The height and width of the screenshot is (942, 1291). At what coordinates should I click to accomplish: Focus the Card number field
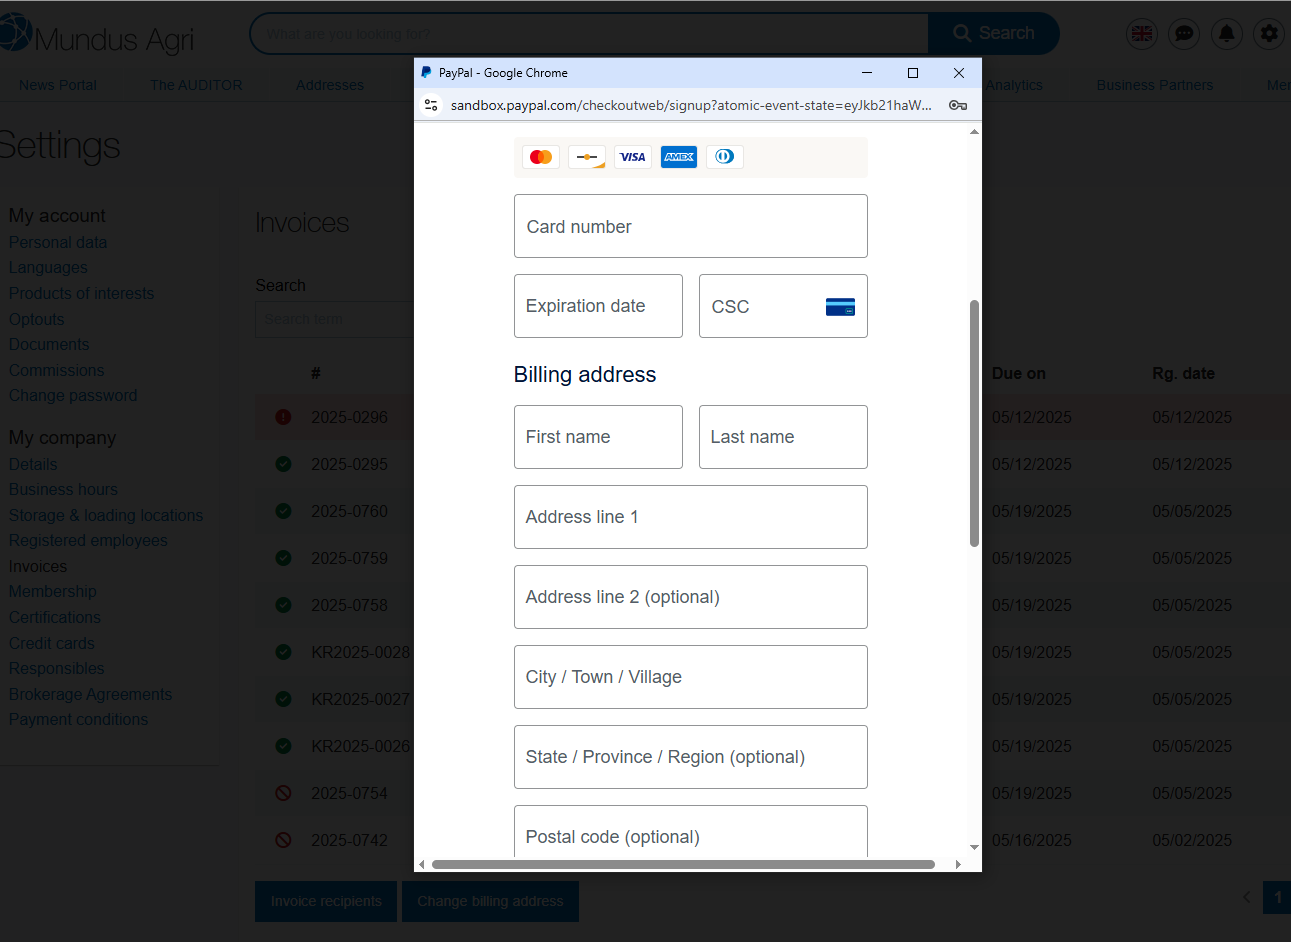pyautogui.click(x=690, y=226)
